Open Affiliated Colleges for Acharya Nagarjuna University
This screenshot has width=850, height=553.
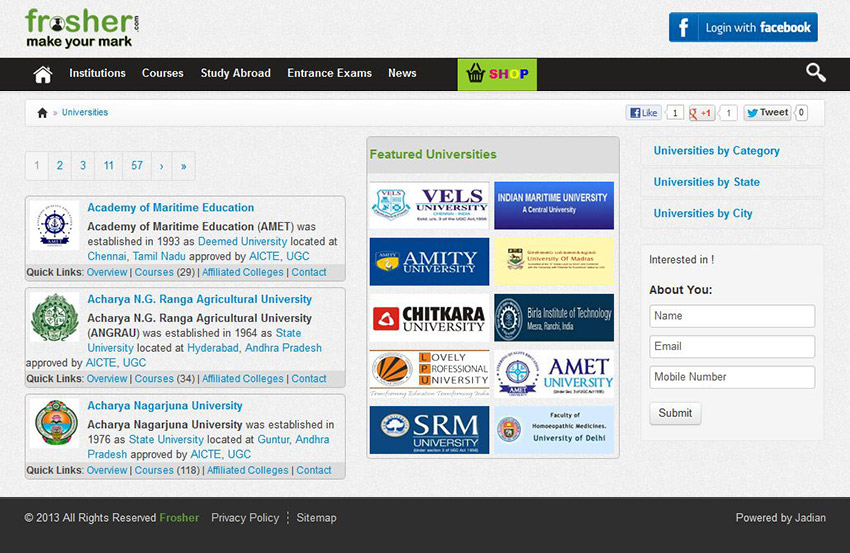pyautogui.click(x=248, y=470)
